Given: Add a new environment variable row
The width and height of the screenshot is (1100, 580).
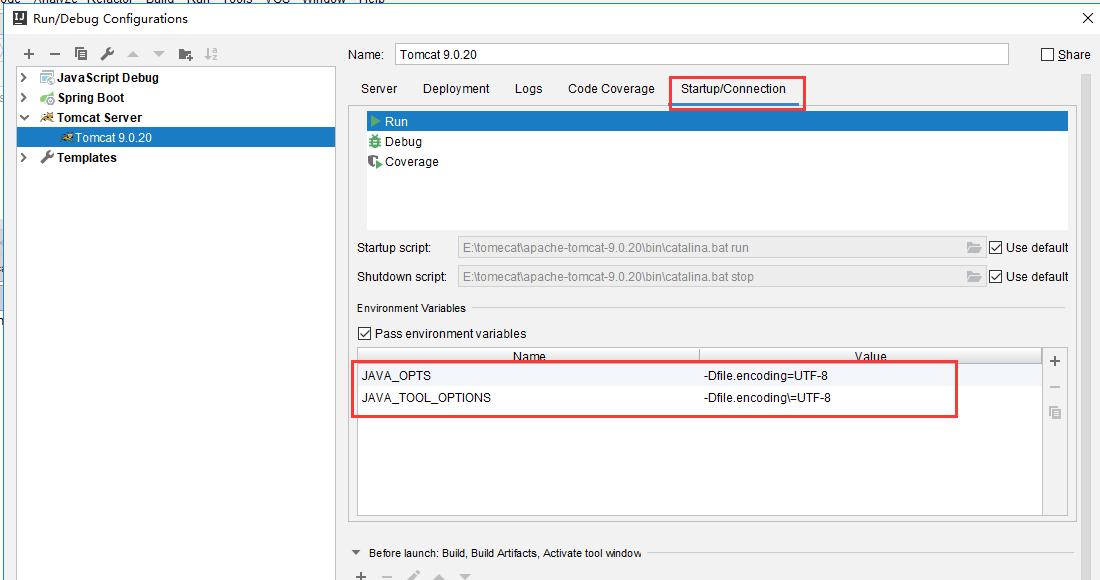Looking at the screenshot, I should click(x=1054, y=361).
